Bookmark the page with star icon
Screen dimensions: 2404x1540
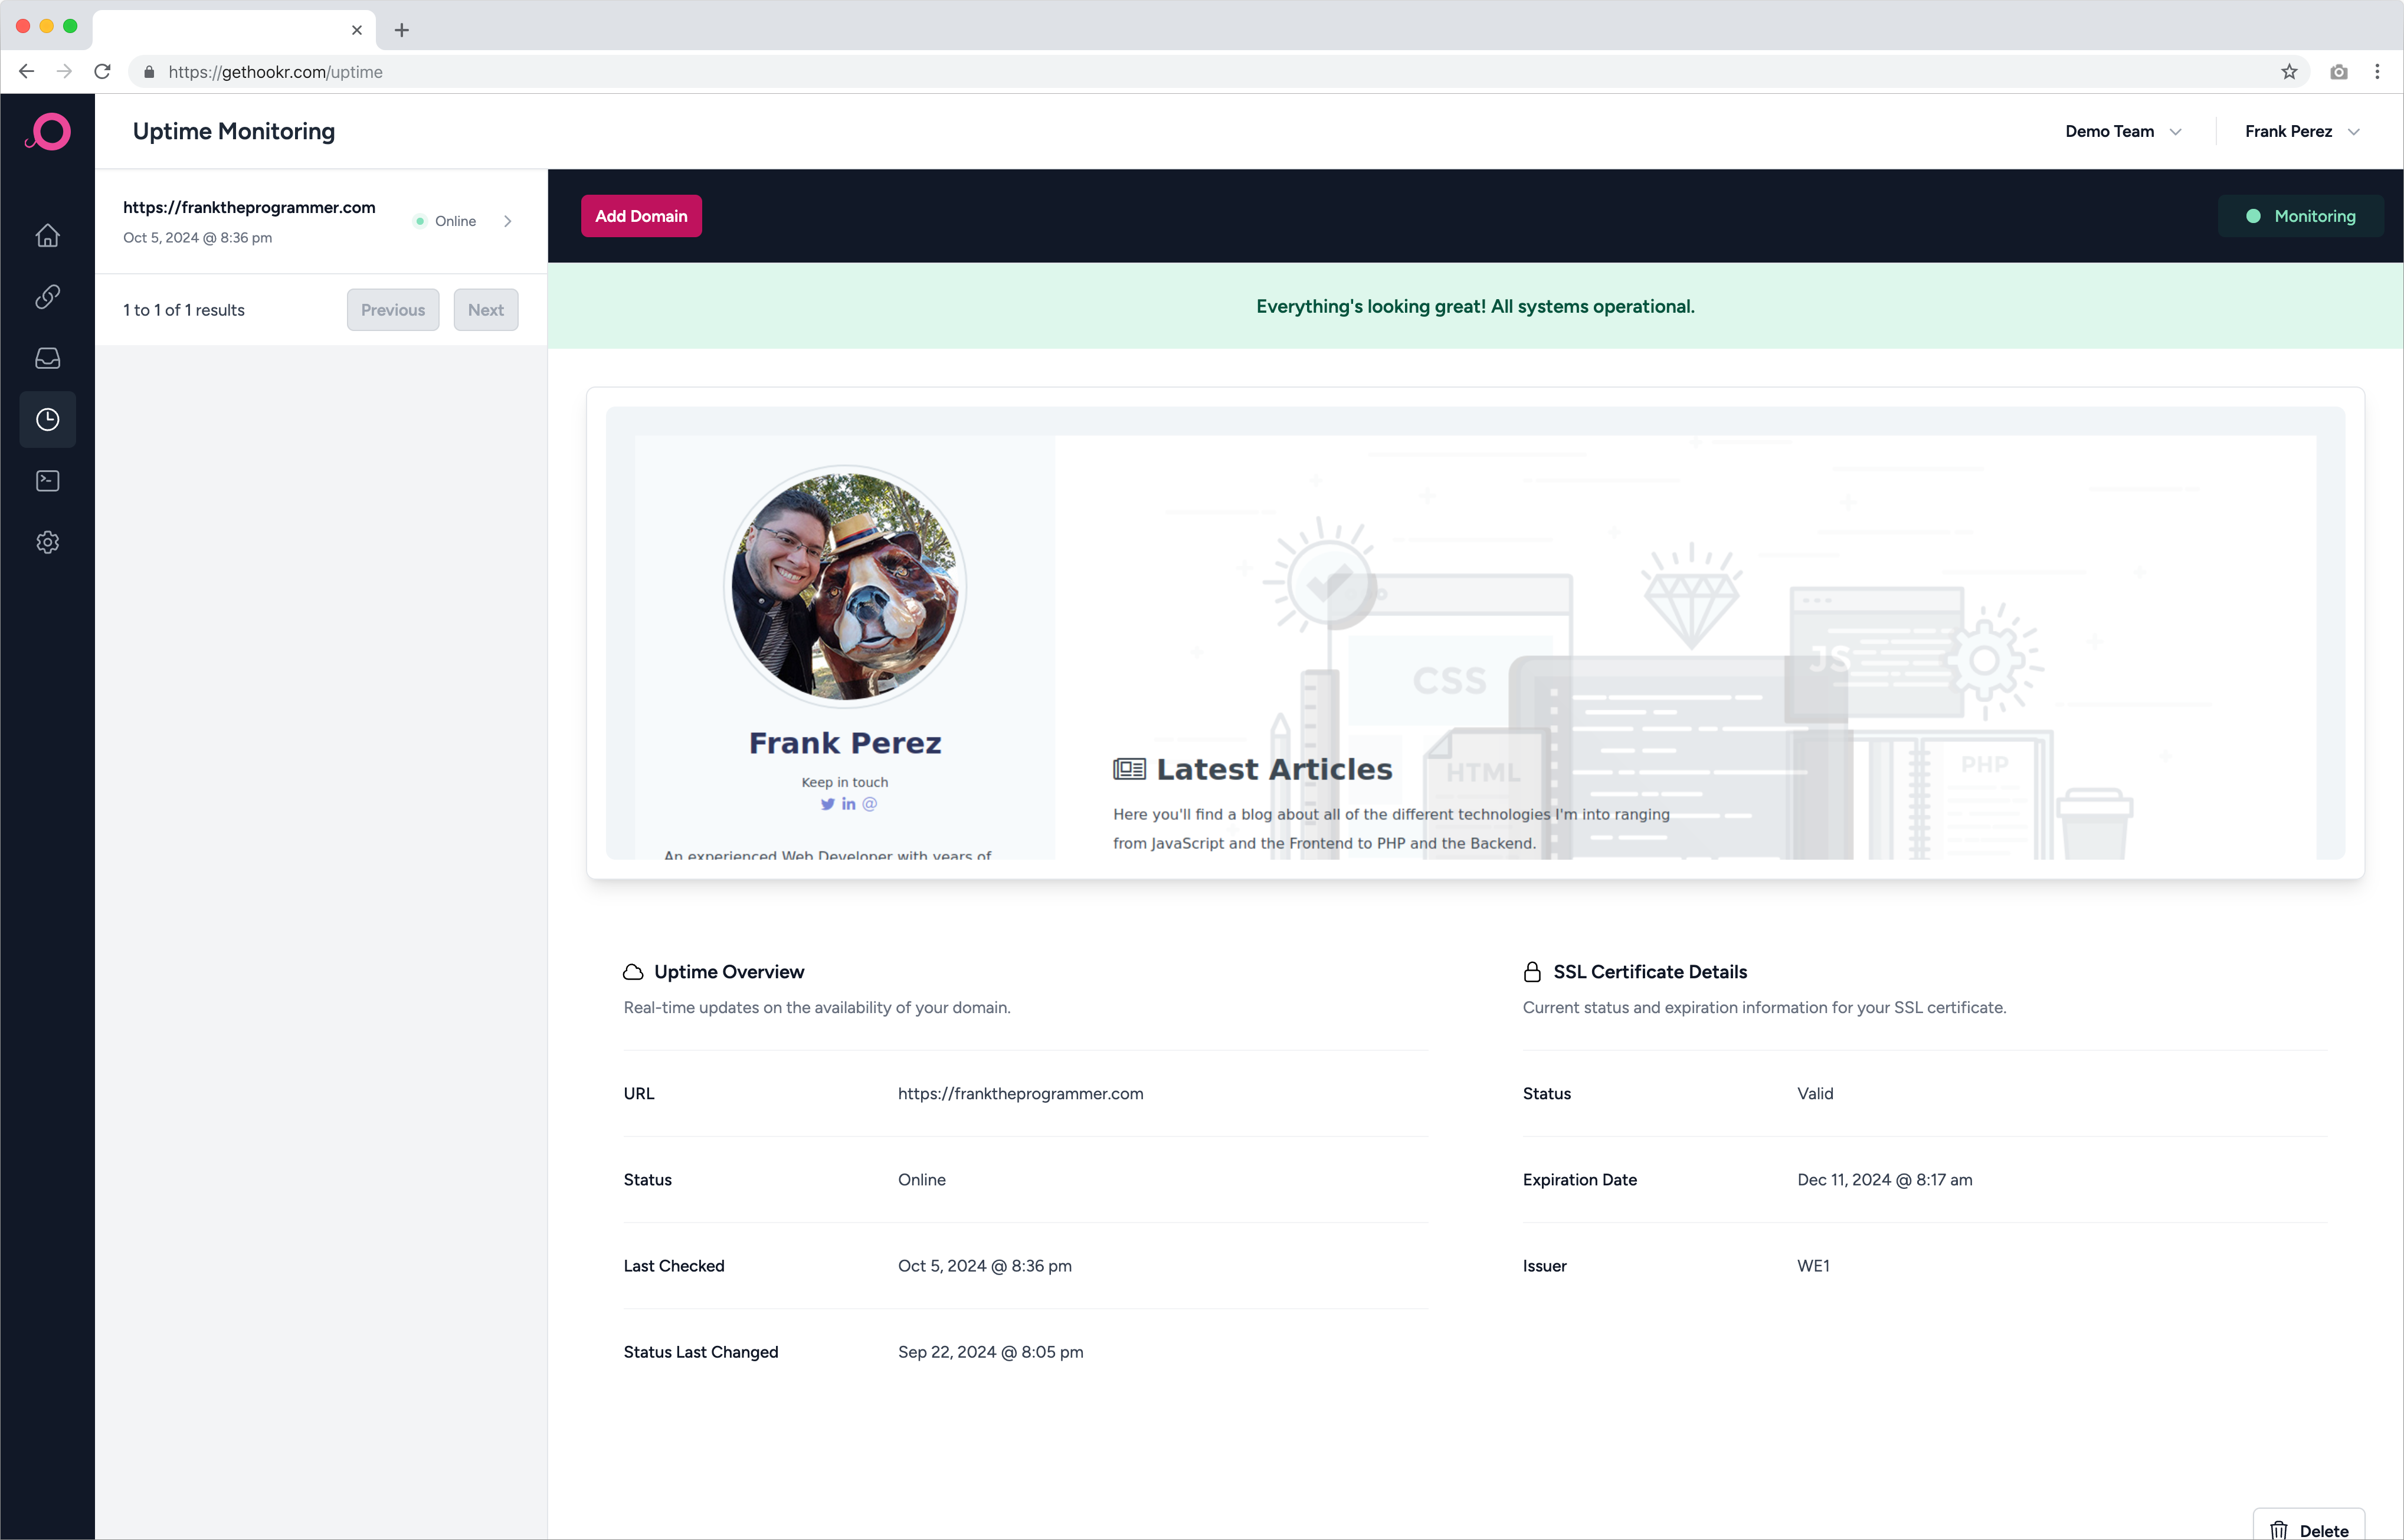(x=2289, y=72)
